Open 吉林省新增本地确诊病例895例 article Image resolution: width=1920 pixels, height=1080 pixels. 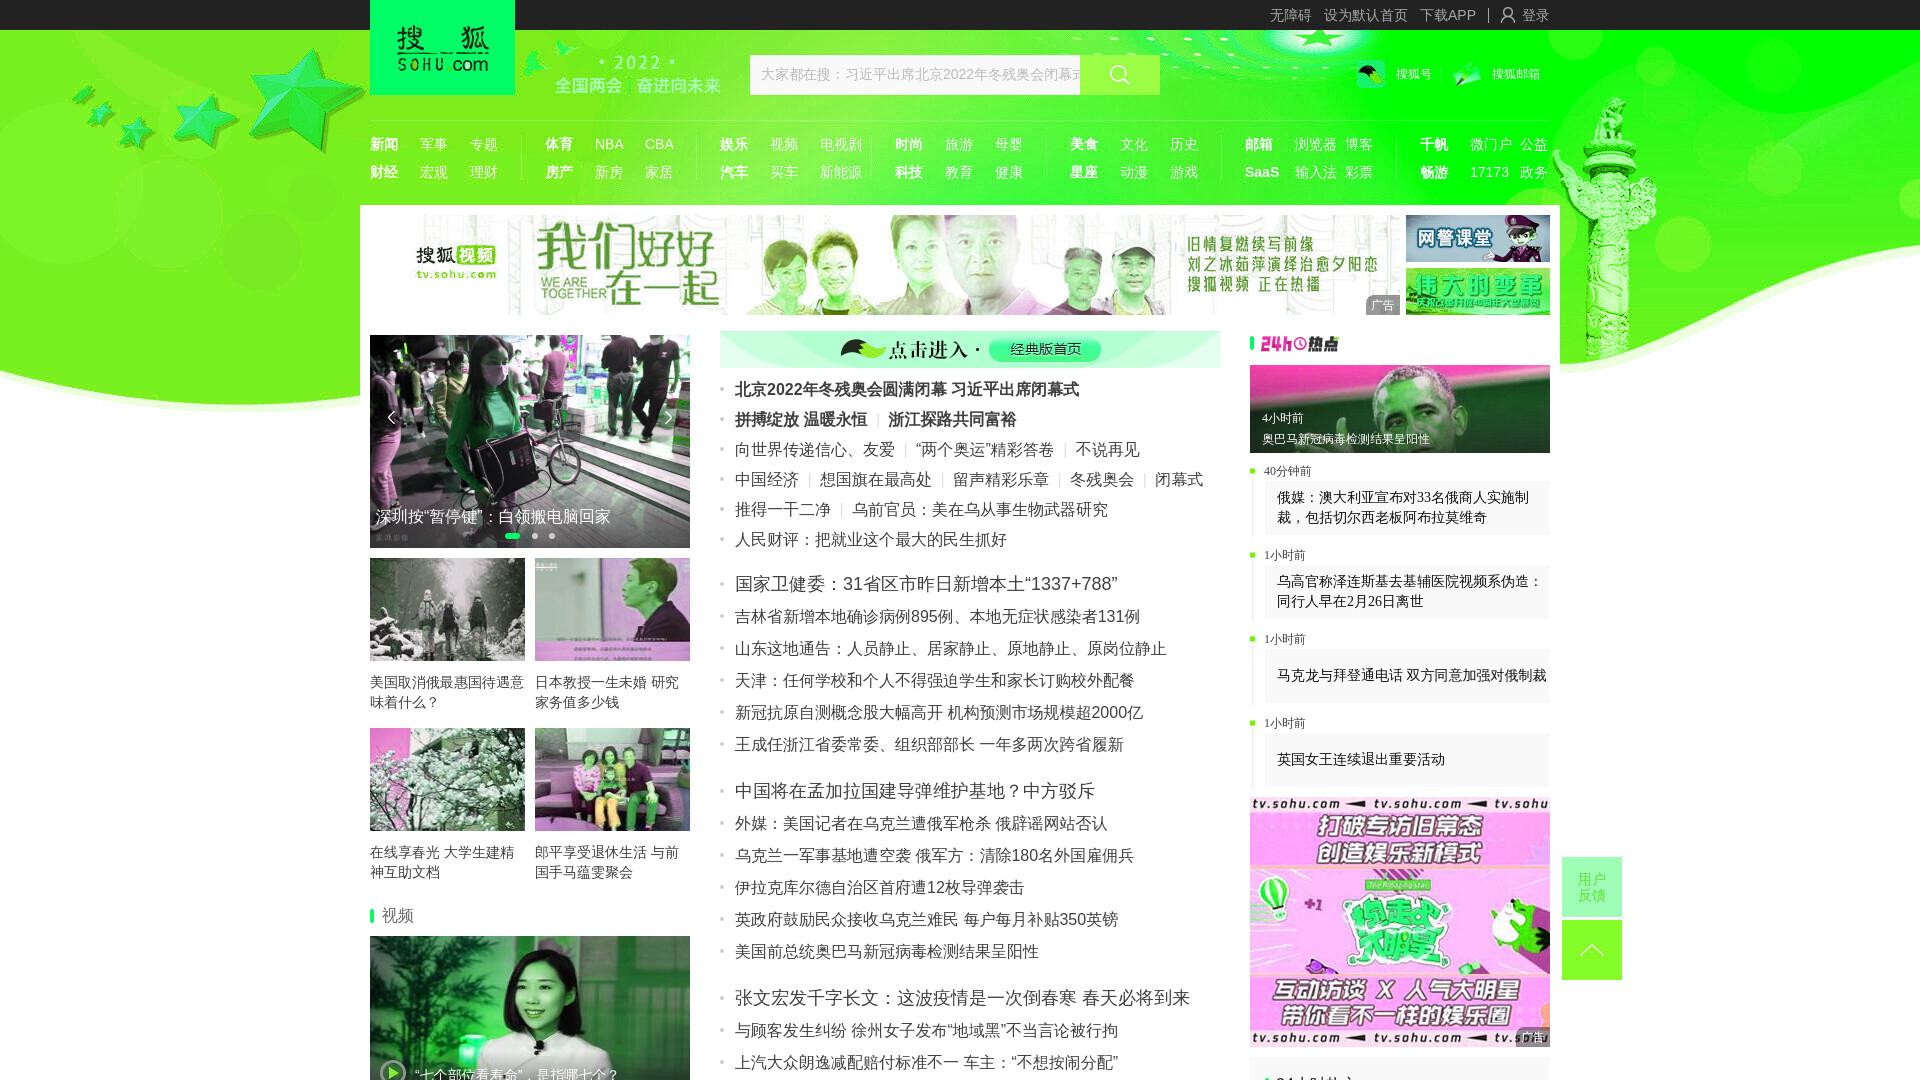coord(937,617)
